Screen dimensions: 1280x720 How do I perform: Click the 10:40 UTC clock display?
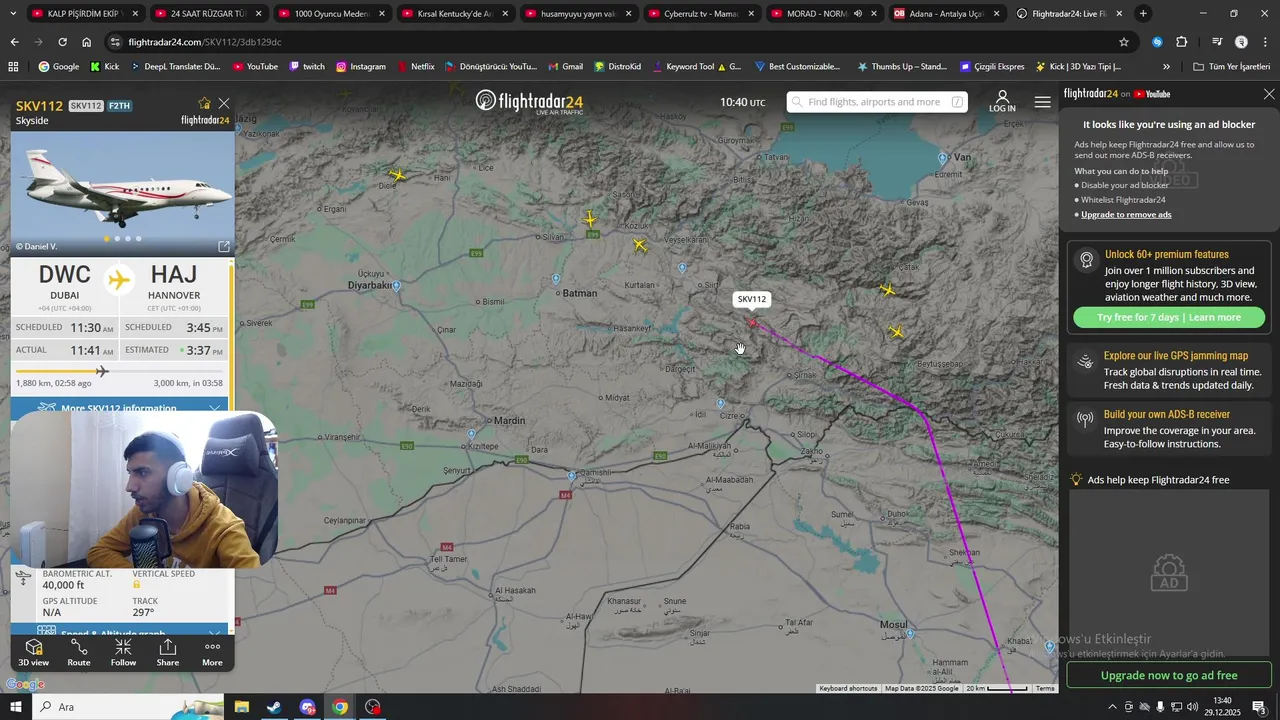(742, 102)
